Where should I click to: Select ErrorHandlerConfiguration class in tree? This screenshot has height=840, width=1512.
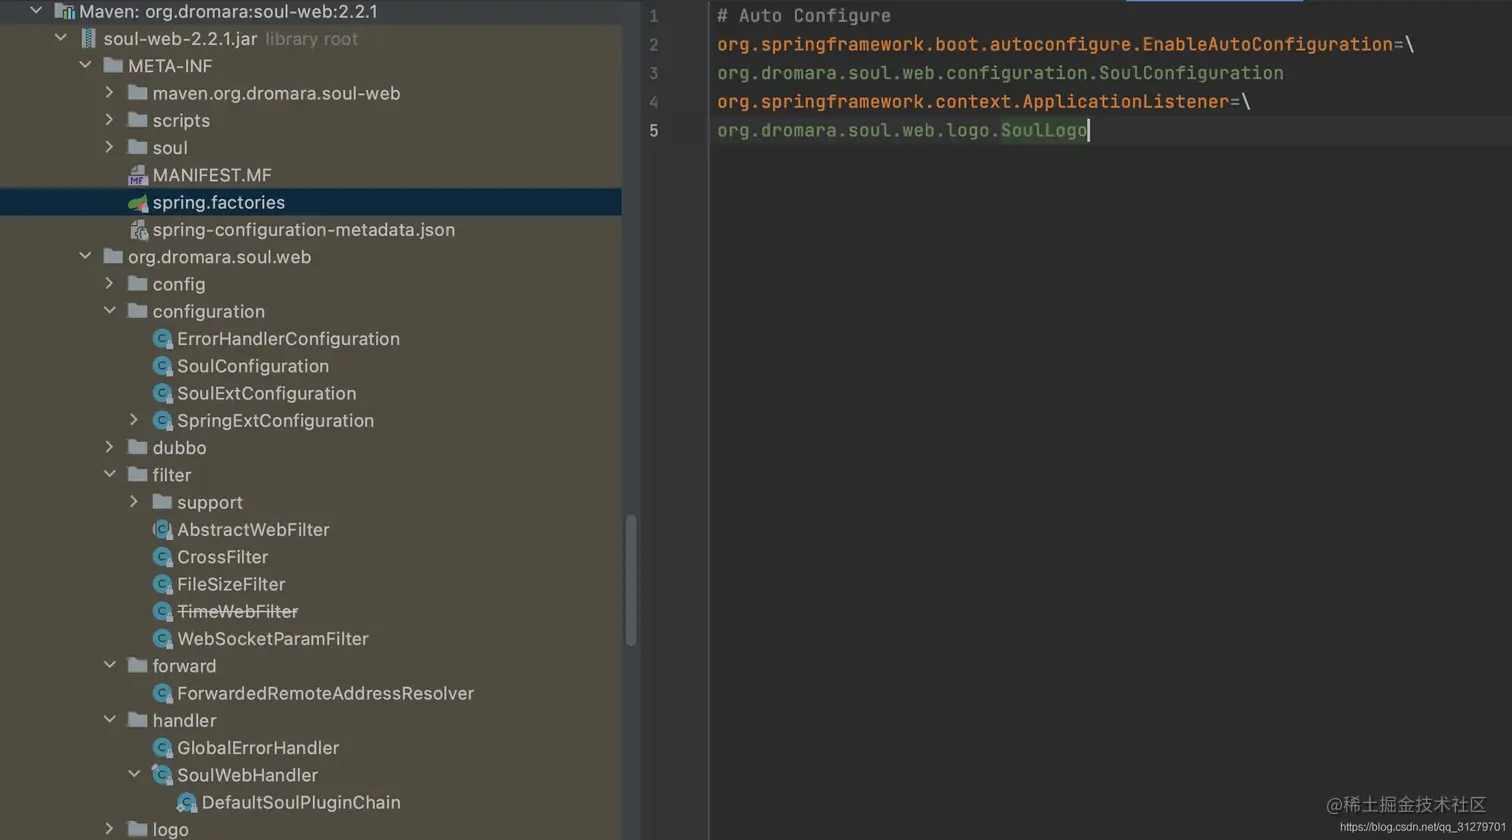point(288,339)
